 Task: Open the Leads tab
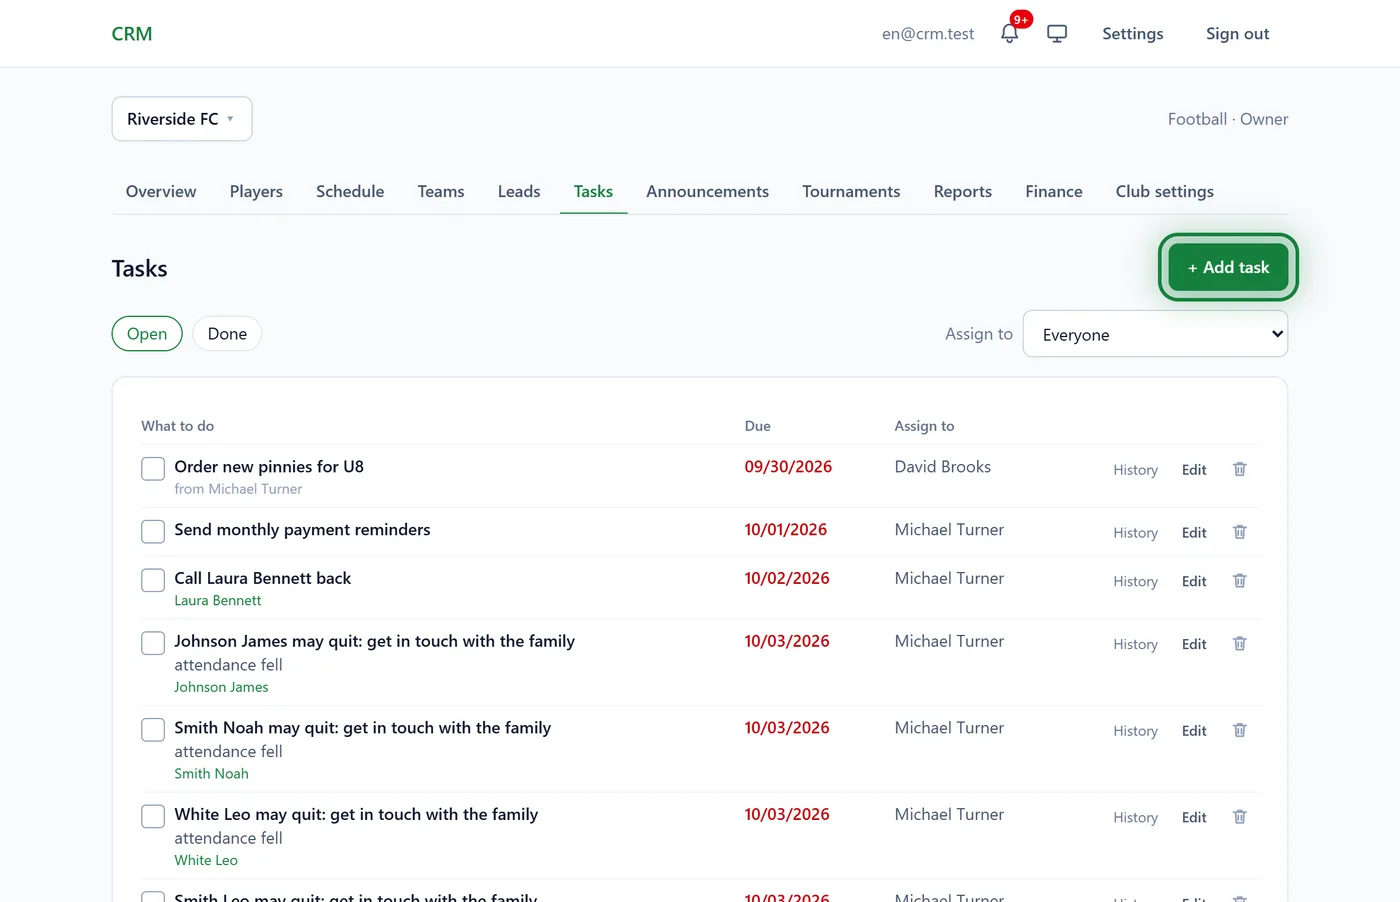(x=519, y=191)
